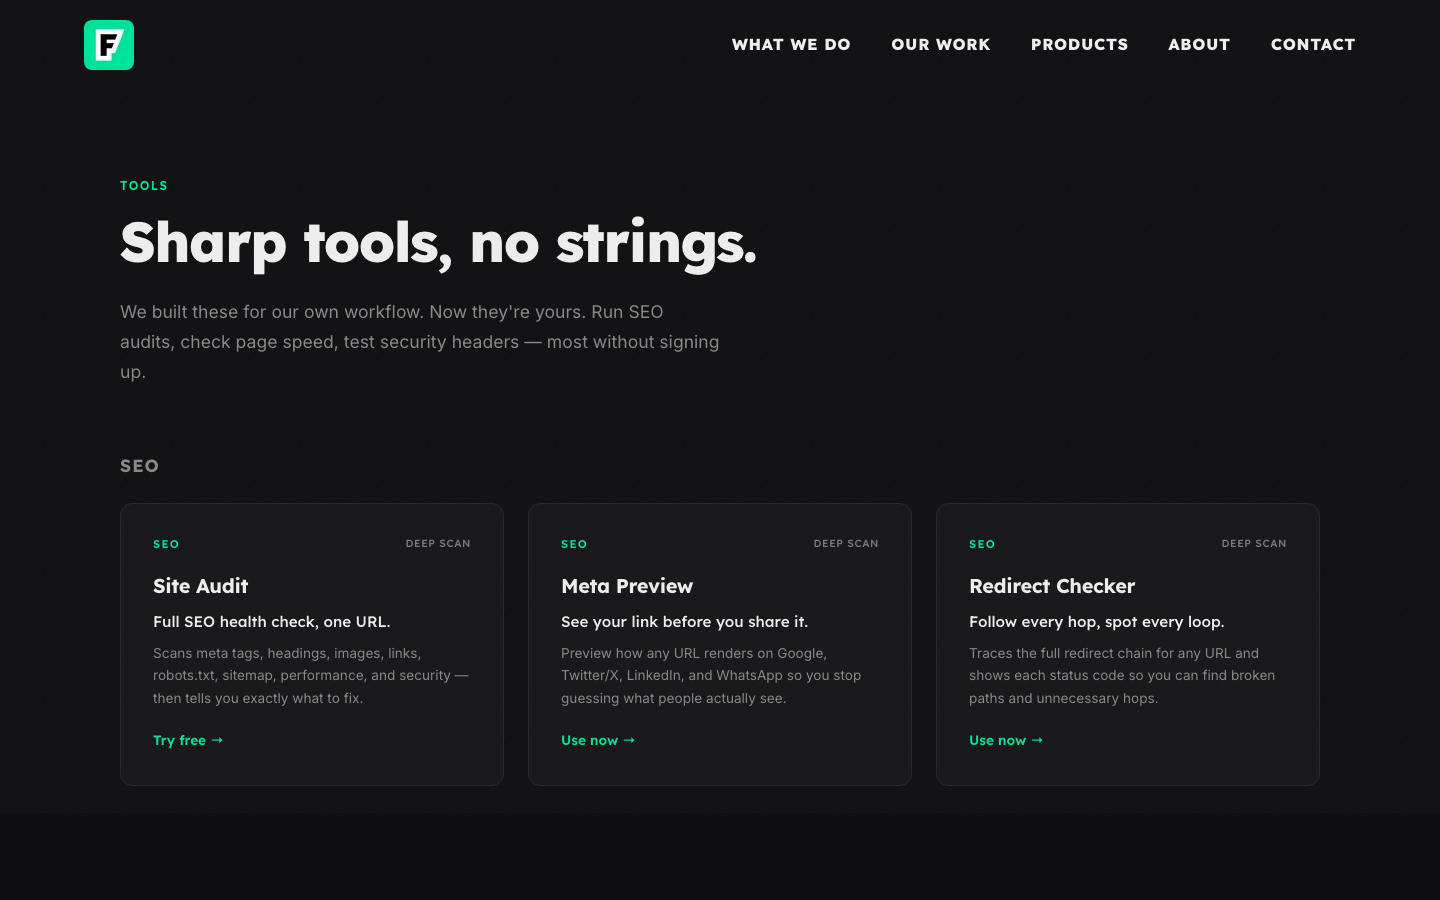Screen dimensions: 1440x900
Task: Select PRODUCTS in the navigation bar
Action: click(1079, 44)
